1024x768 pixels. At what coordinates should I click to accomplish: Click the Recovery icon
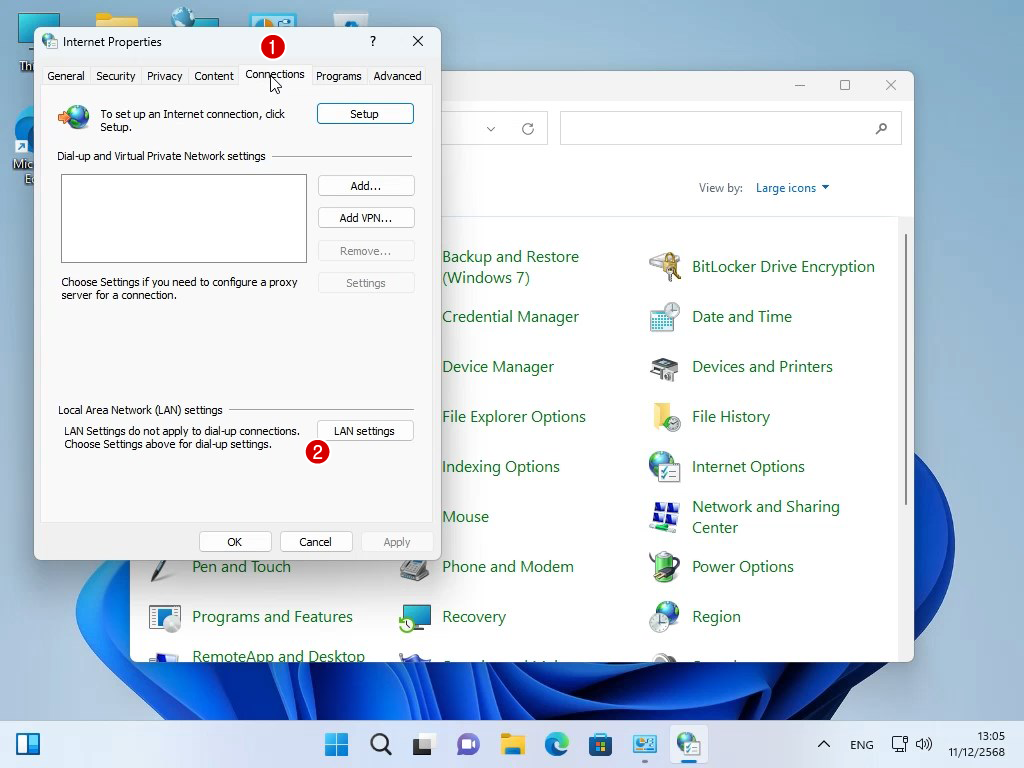click(x=415, y=617)
